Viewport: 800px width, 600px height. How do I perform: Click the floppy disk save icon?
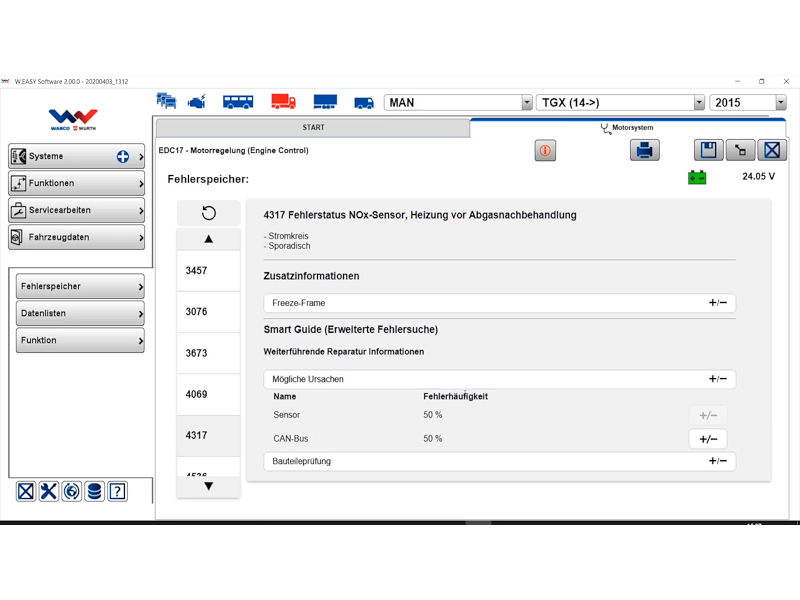709,151
